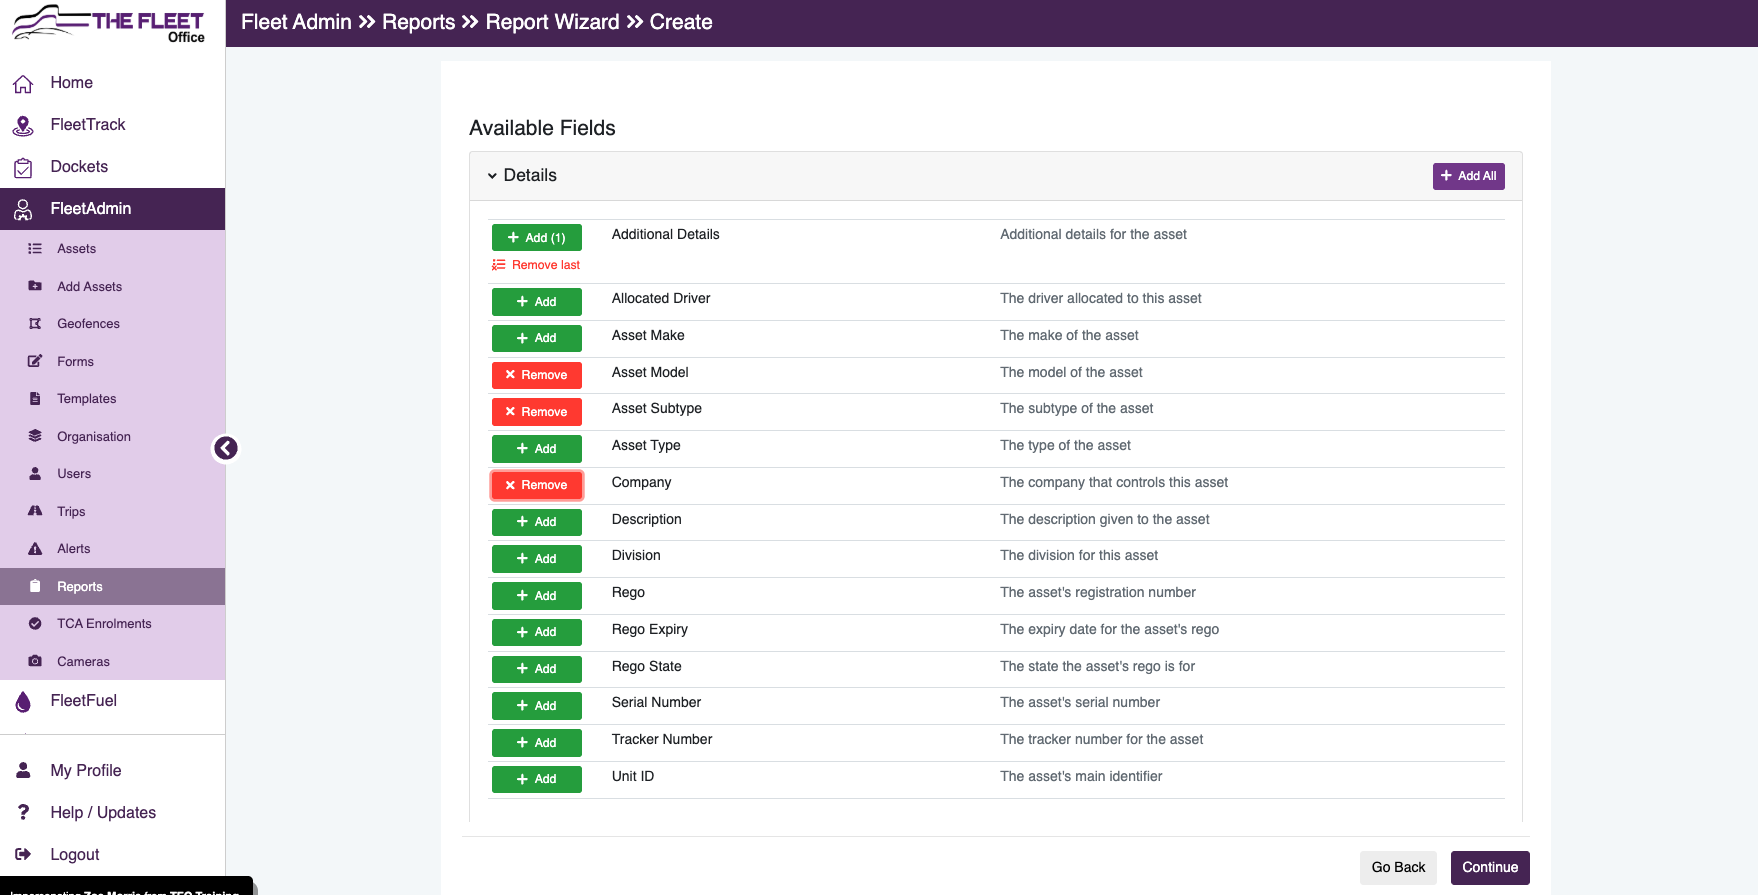Click the Logout arrow icon
1758x895 pixels.
tap(23, 854)
